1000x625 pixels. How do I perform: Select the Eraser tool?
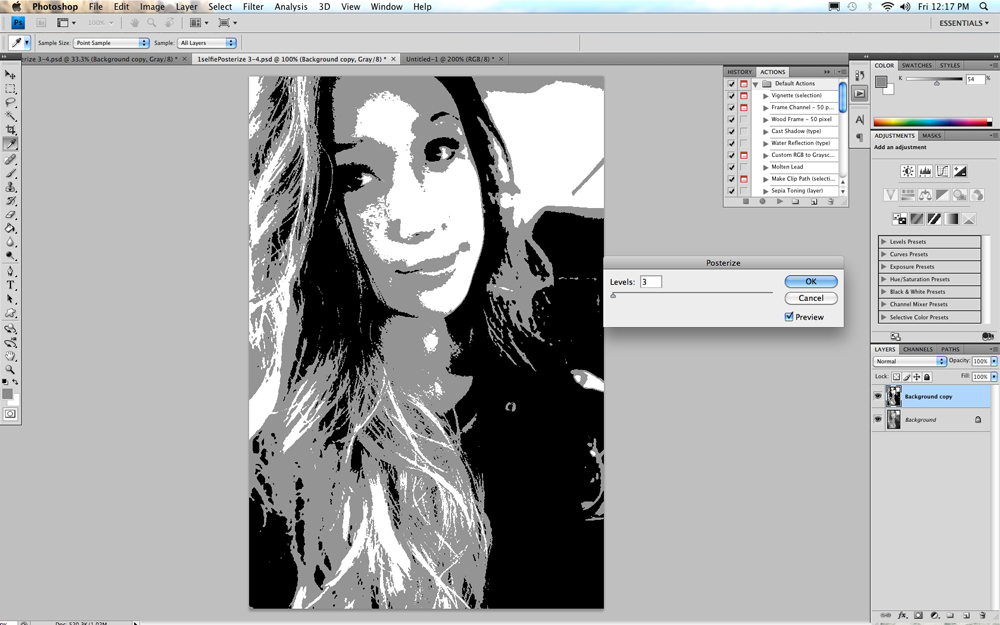pyautogui.click(x=10, y=215)
